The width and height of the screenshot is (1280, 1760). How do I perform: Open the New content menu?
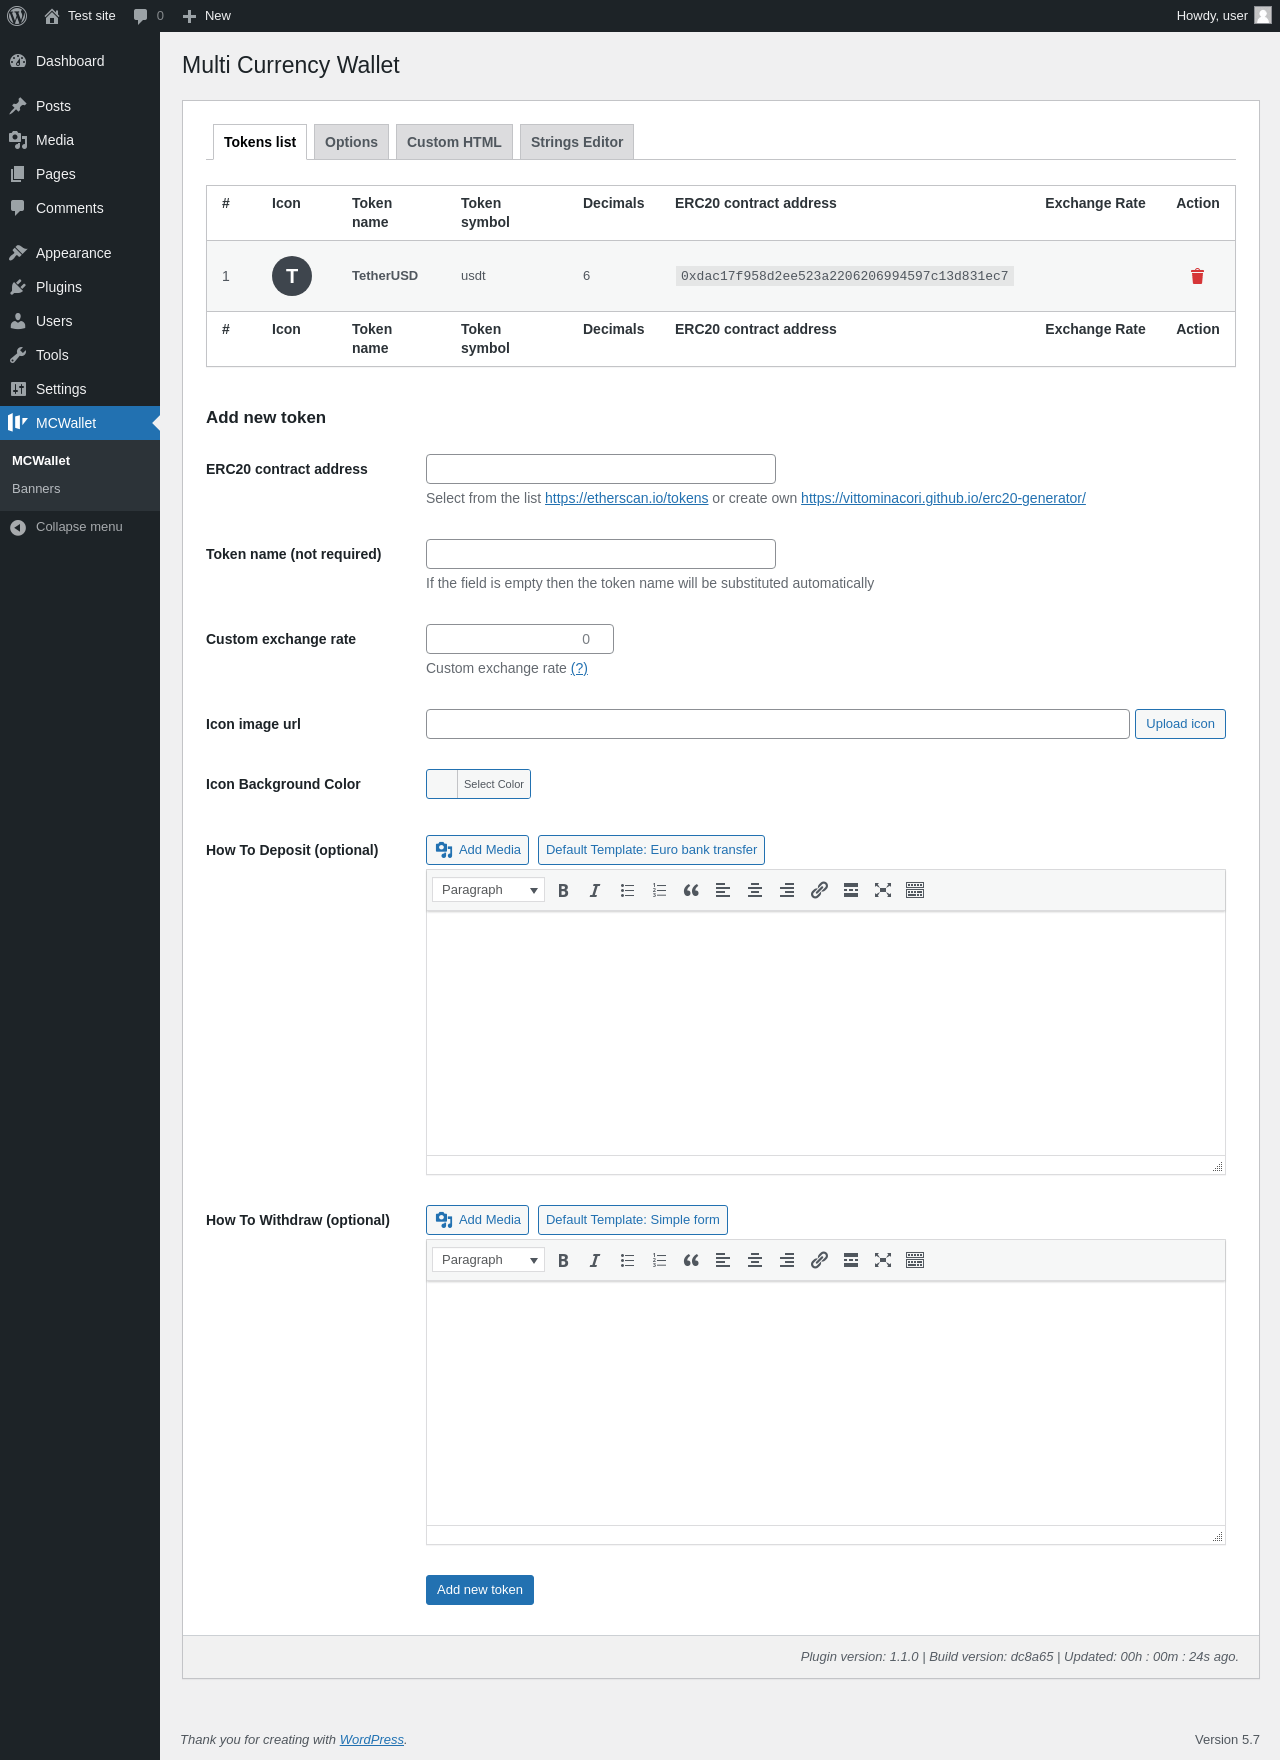click(206, 16)
